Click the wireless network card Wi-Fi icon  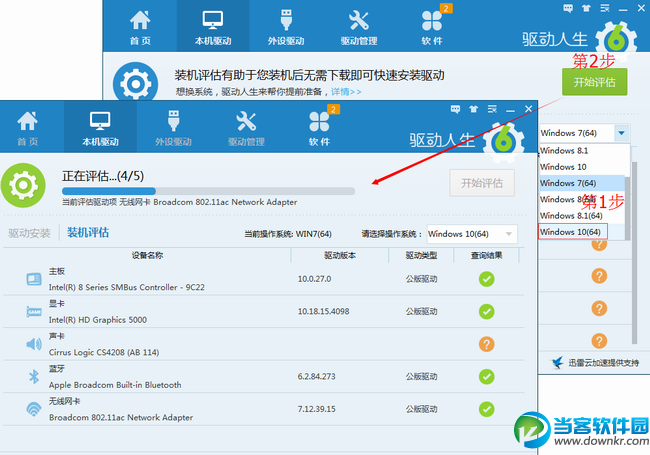click(32, 409)
